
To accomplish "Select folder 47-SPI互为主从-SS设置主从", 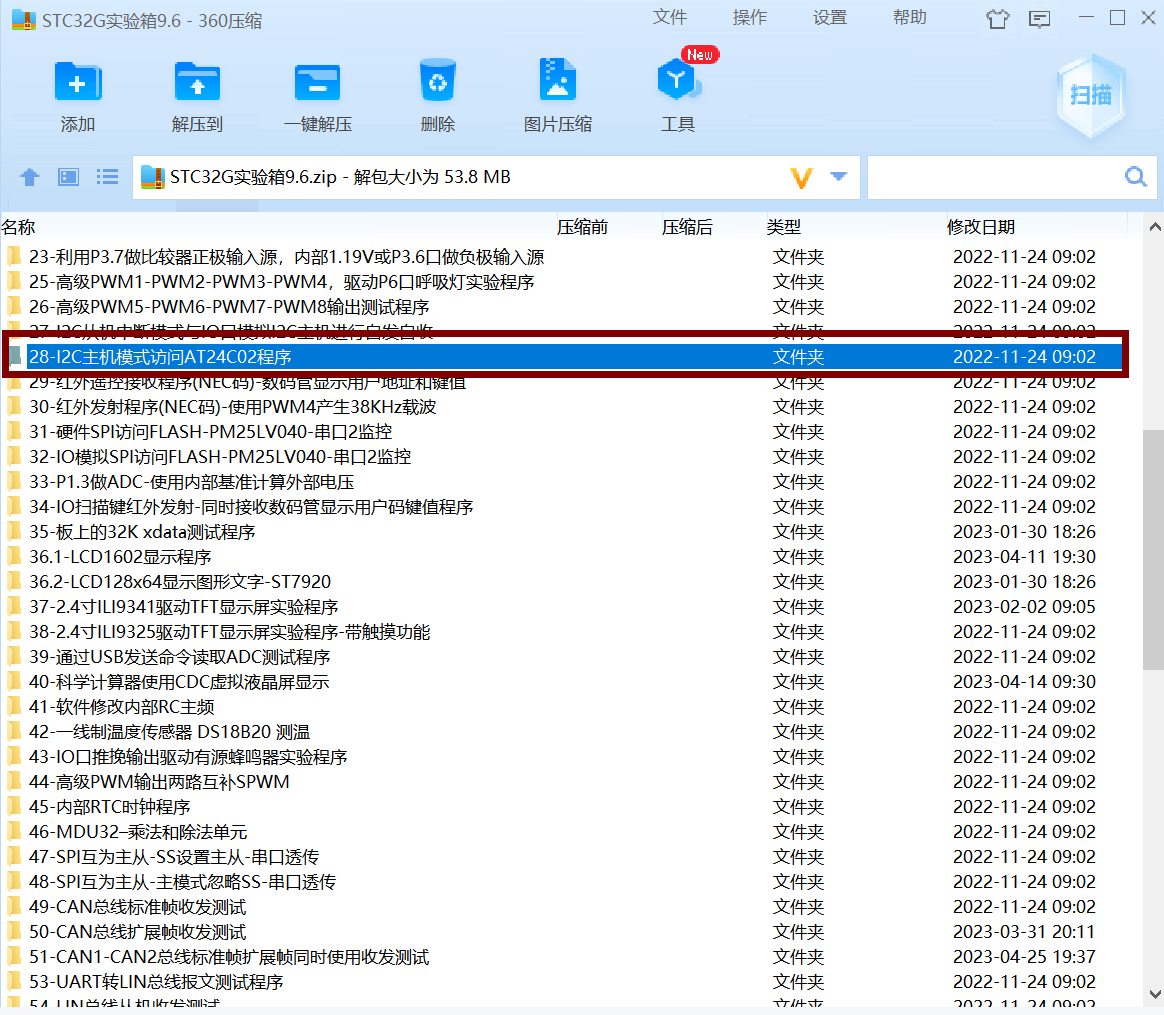I will (174, 857).
